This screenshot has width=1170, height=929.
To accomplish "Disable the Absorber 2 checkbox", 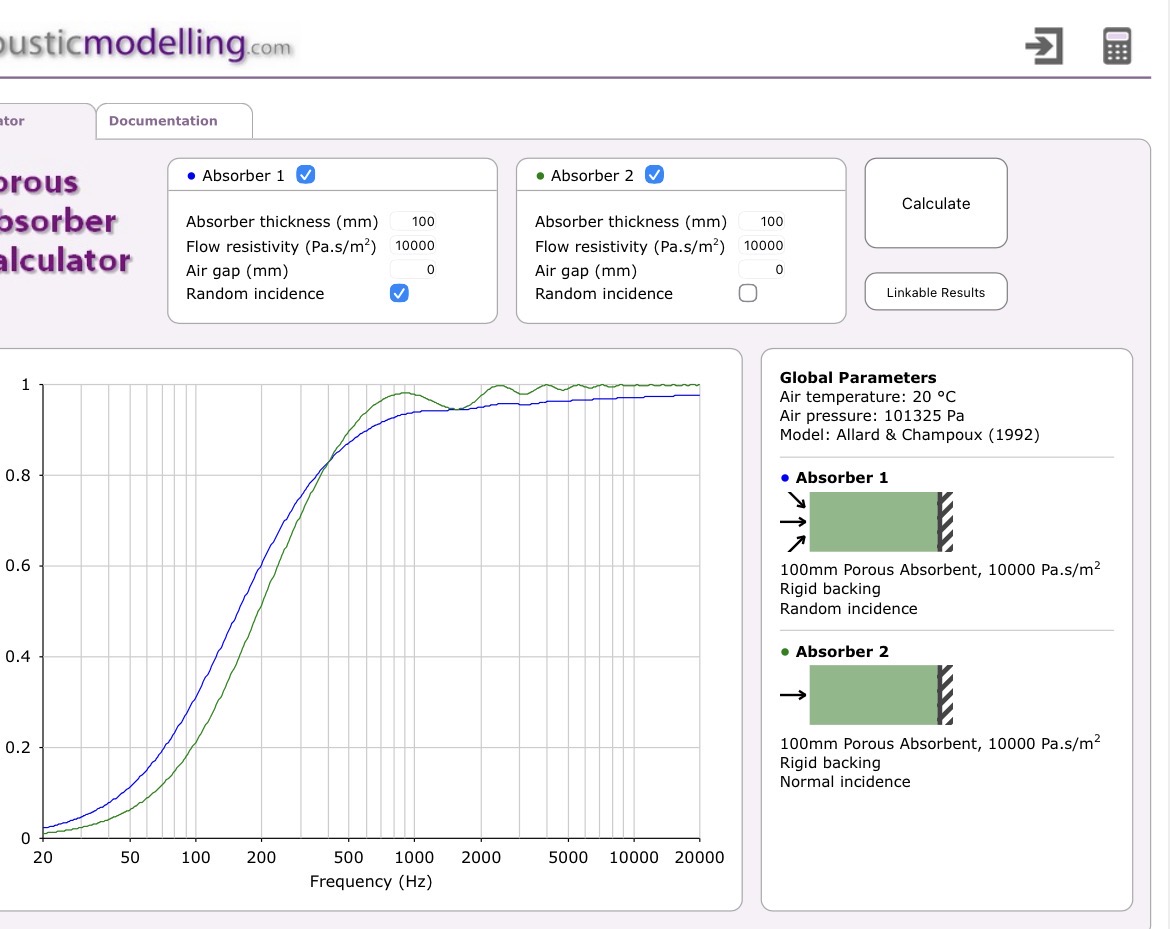I will pyautogui.click(x=654, y=175).
